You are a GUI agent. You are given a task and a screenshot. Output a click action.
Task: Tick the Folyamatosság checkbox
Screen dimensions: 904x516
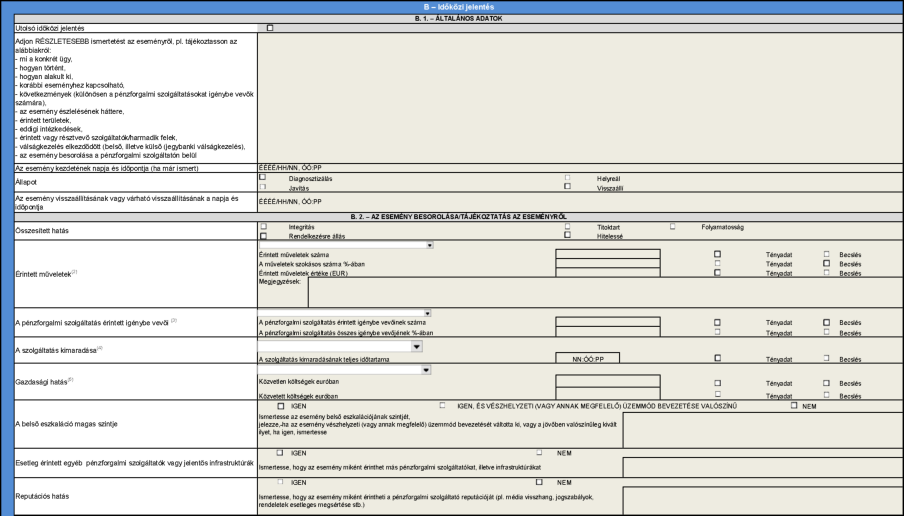pyautogui.click(x=672, y=227)
